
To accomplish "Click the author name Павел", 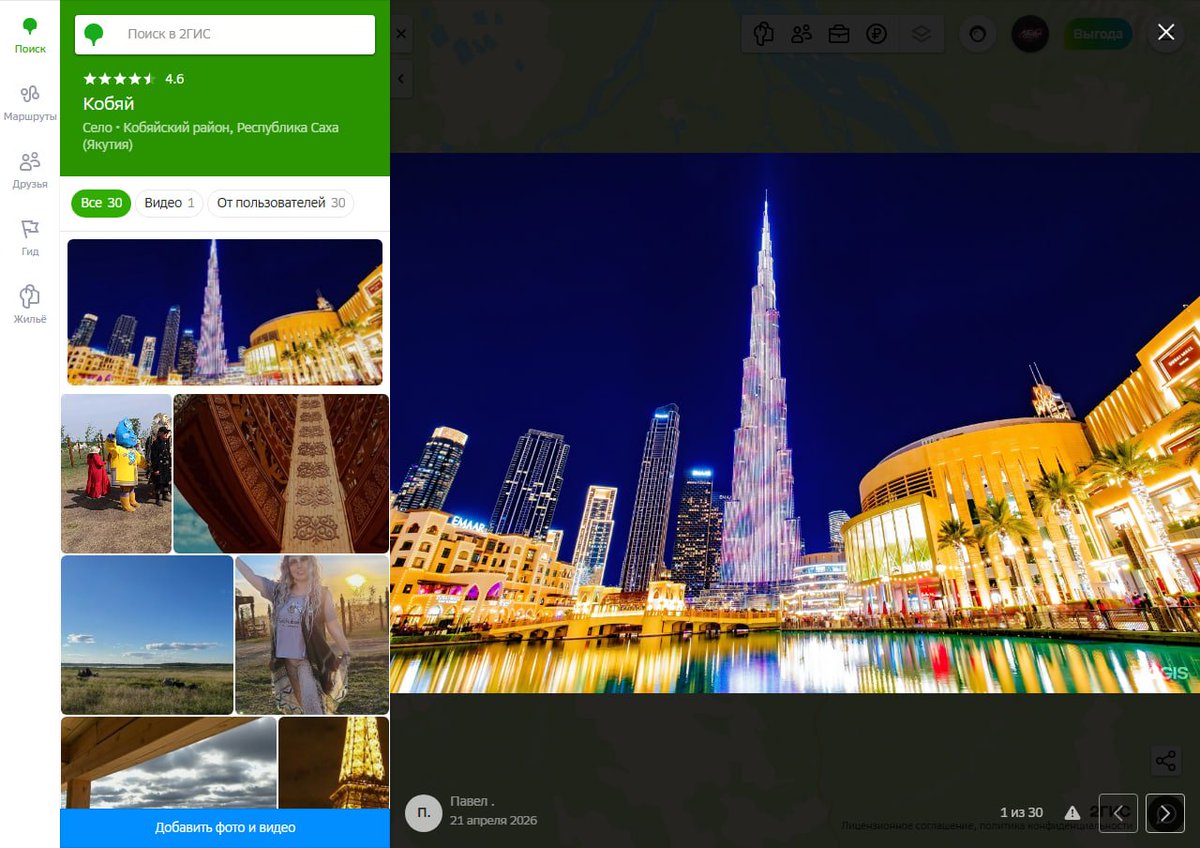I will tap(472, 801).
